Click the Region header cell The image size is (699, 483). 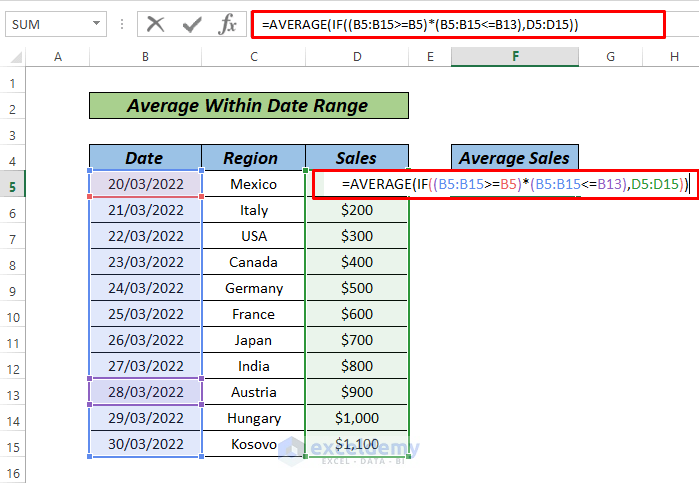[251, 158]
